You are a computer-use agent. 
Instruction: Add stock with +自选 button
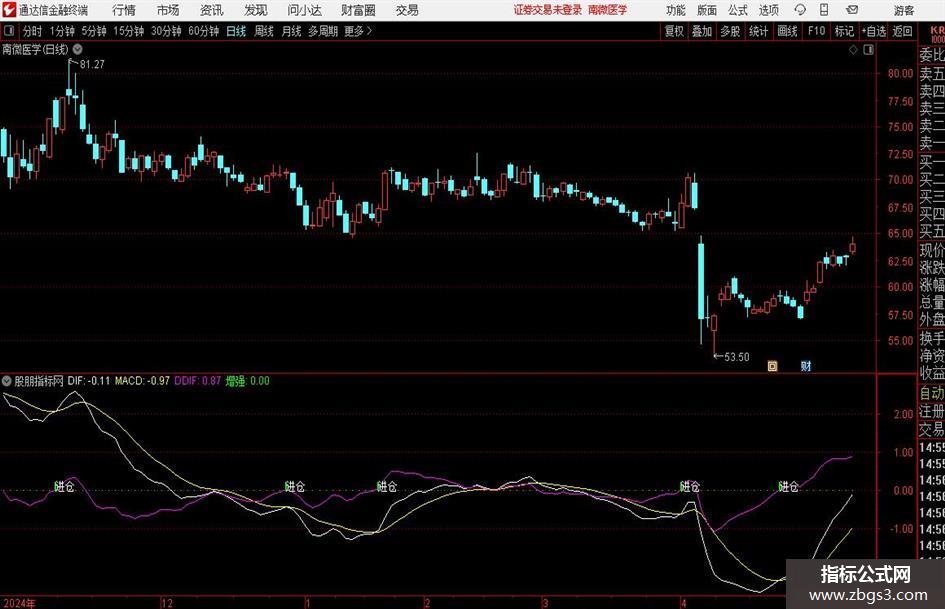tap(873, 31)
